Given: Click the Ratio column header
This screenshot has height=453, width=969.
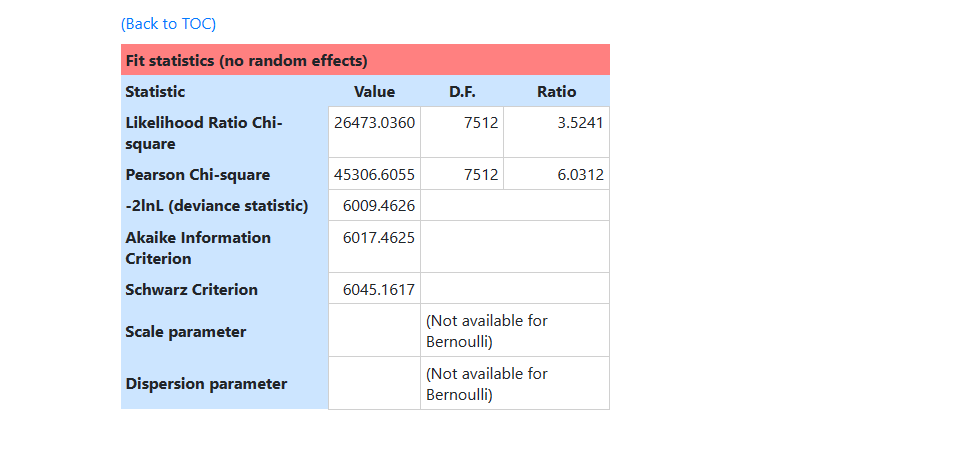Looking at the screenshot, I should pyautogui.click(x=556, y=91).
